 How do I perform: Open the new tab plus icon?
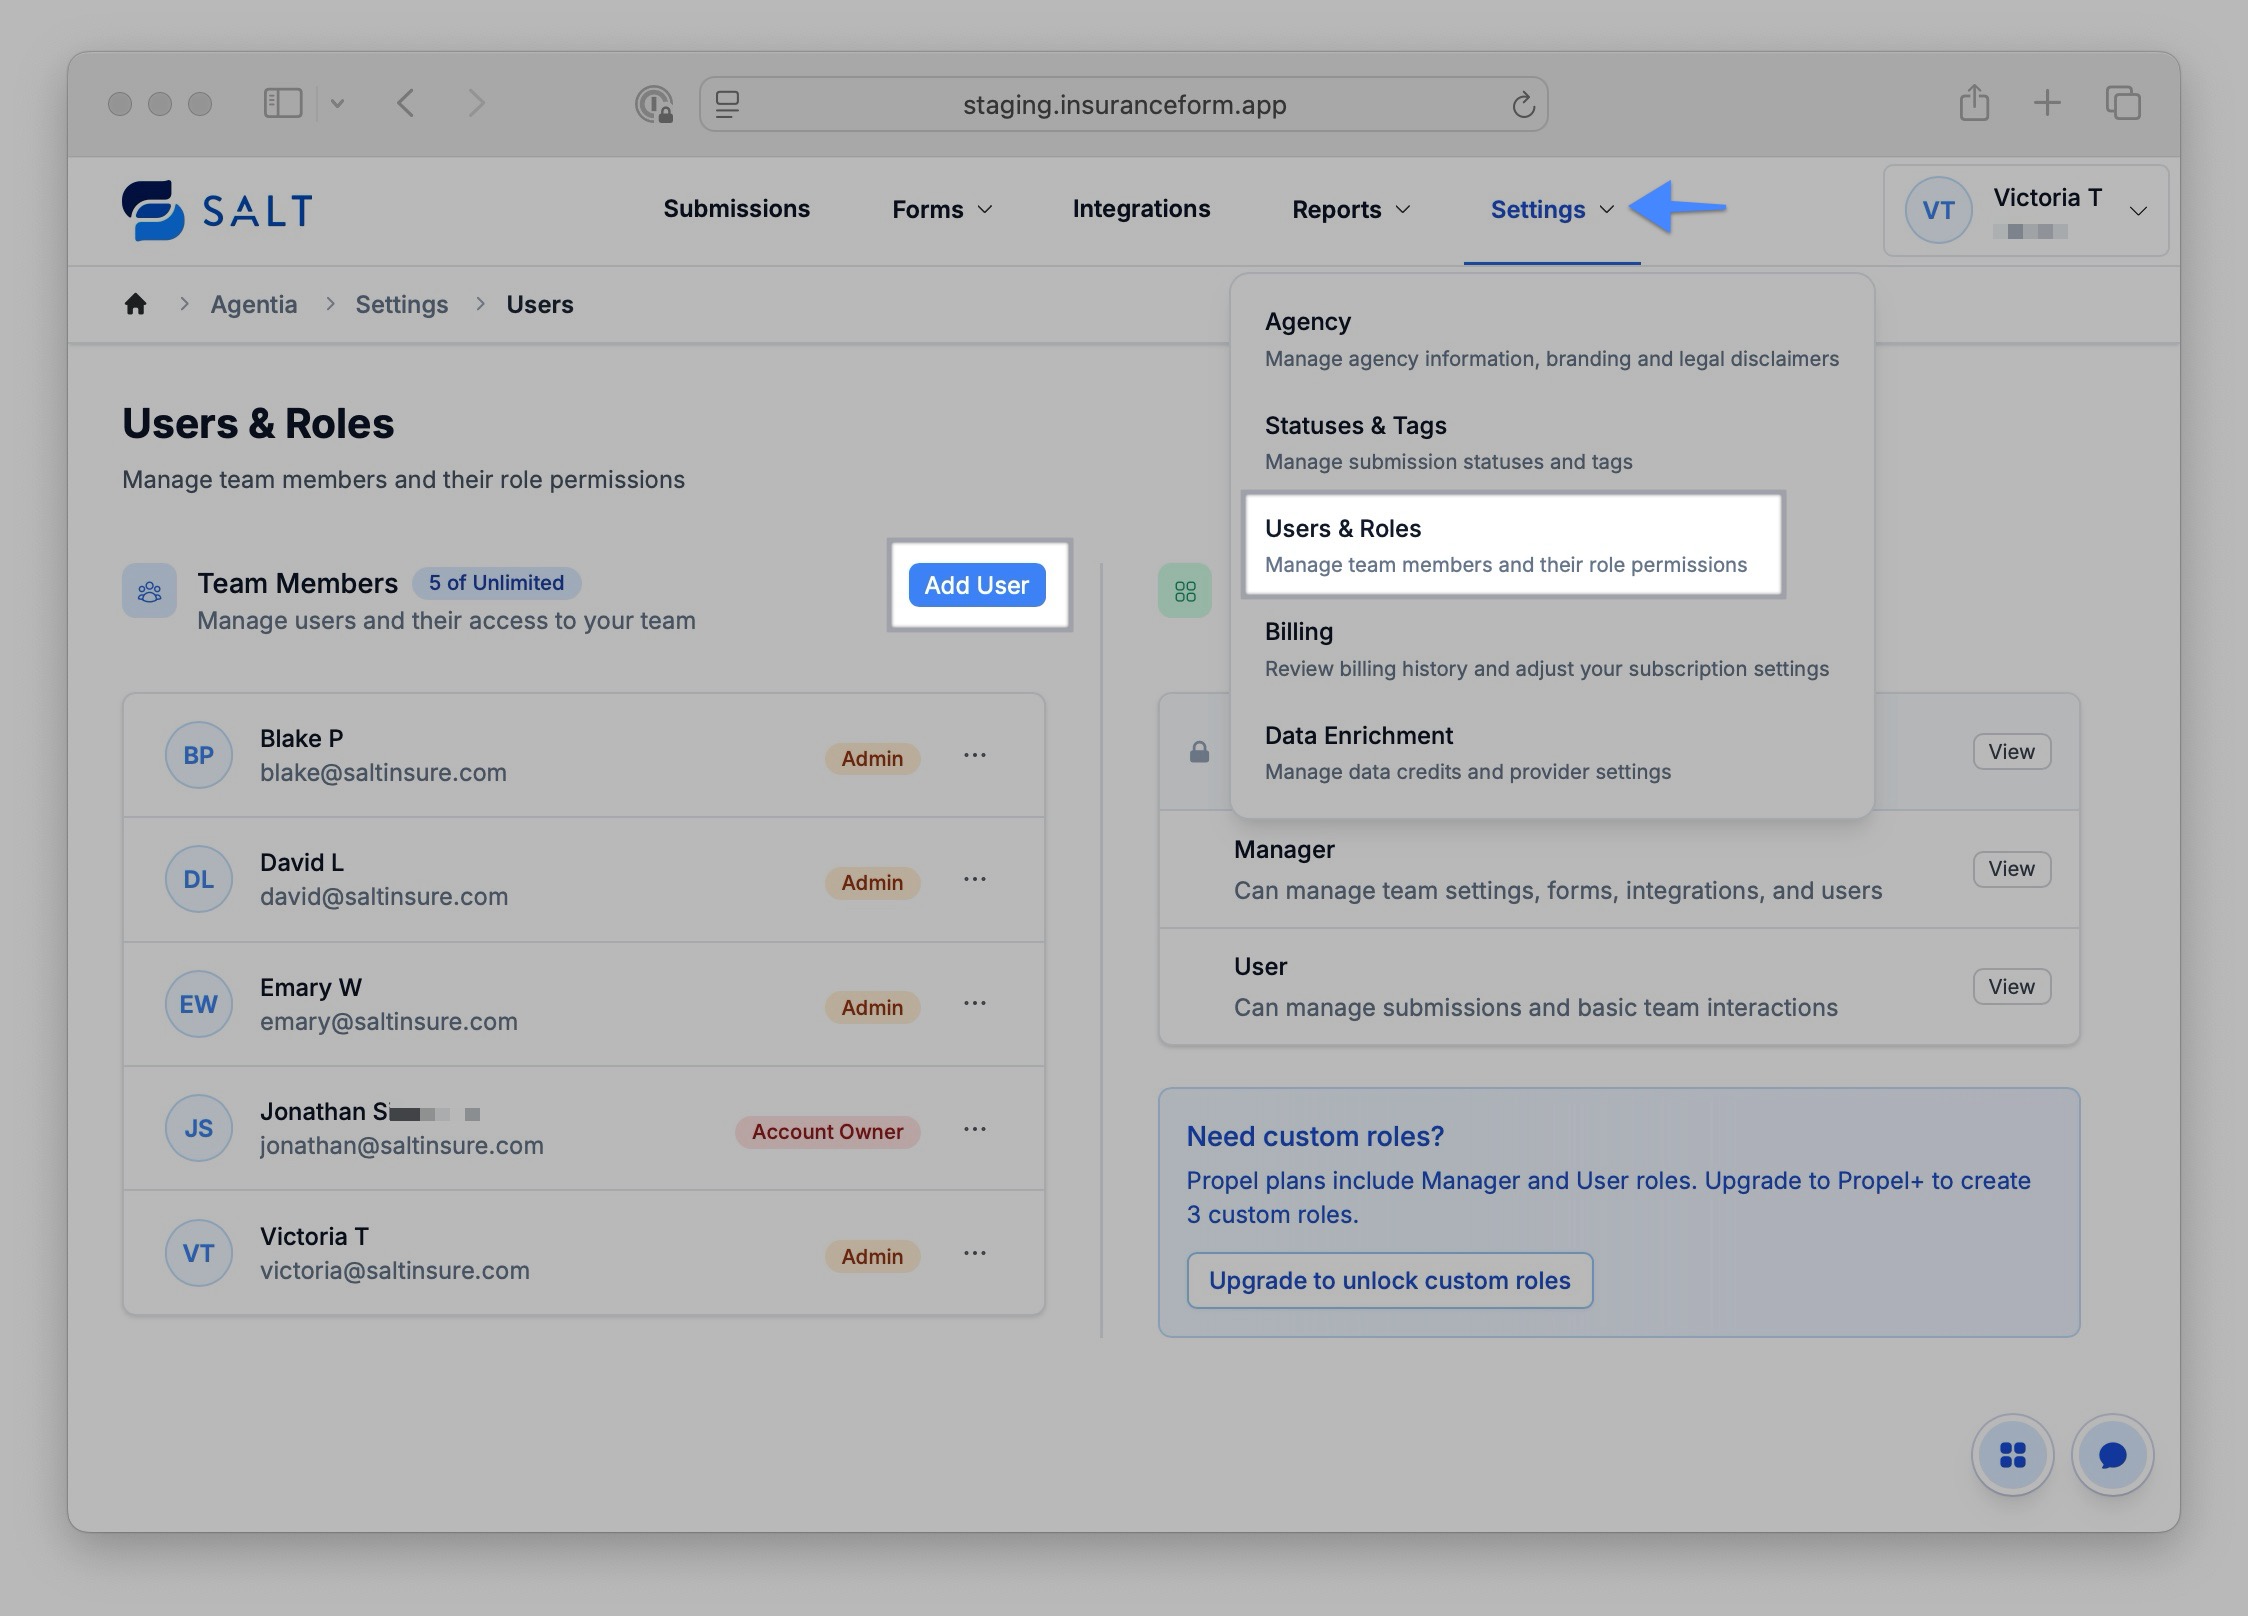tap(2046, 103)
